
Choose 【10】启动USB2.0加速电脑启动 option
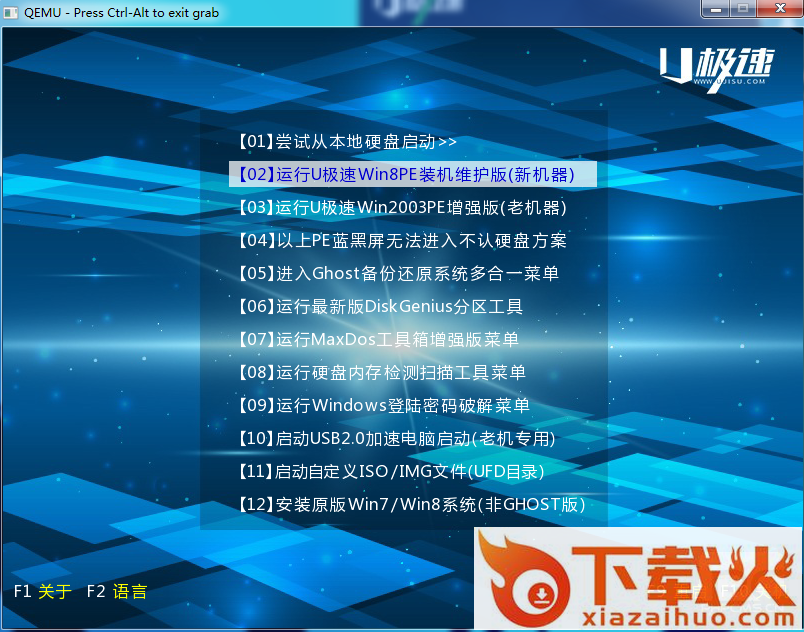396,438
